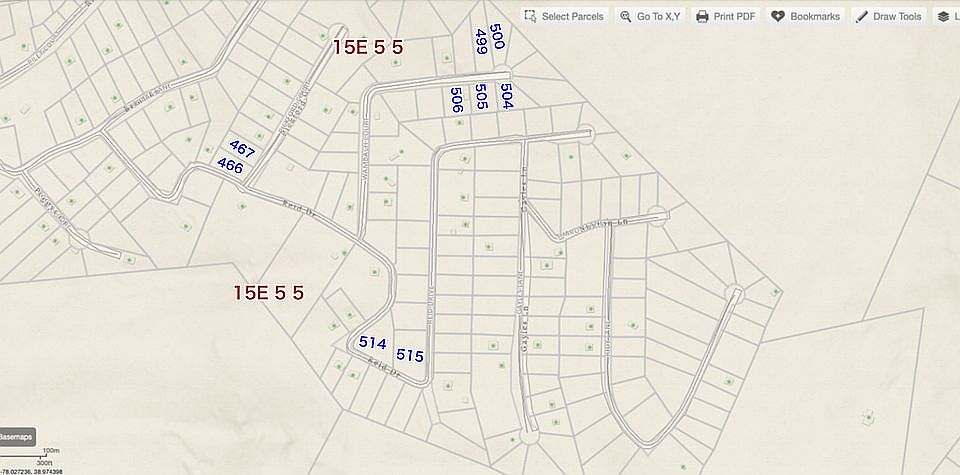Select parcel labeled 466

tap(230, 165)
